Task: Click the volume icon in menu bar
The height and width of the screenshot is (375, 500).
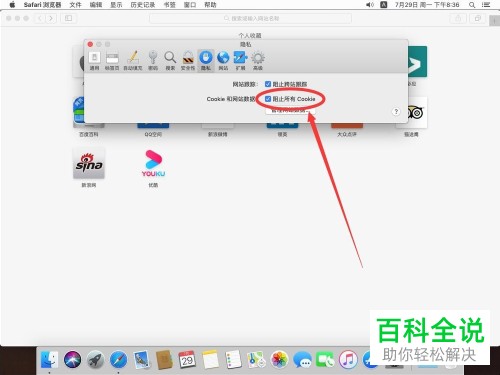Action: pyautogui.click(x=370, y=5)
